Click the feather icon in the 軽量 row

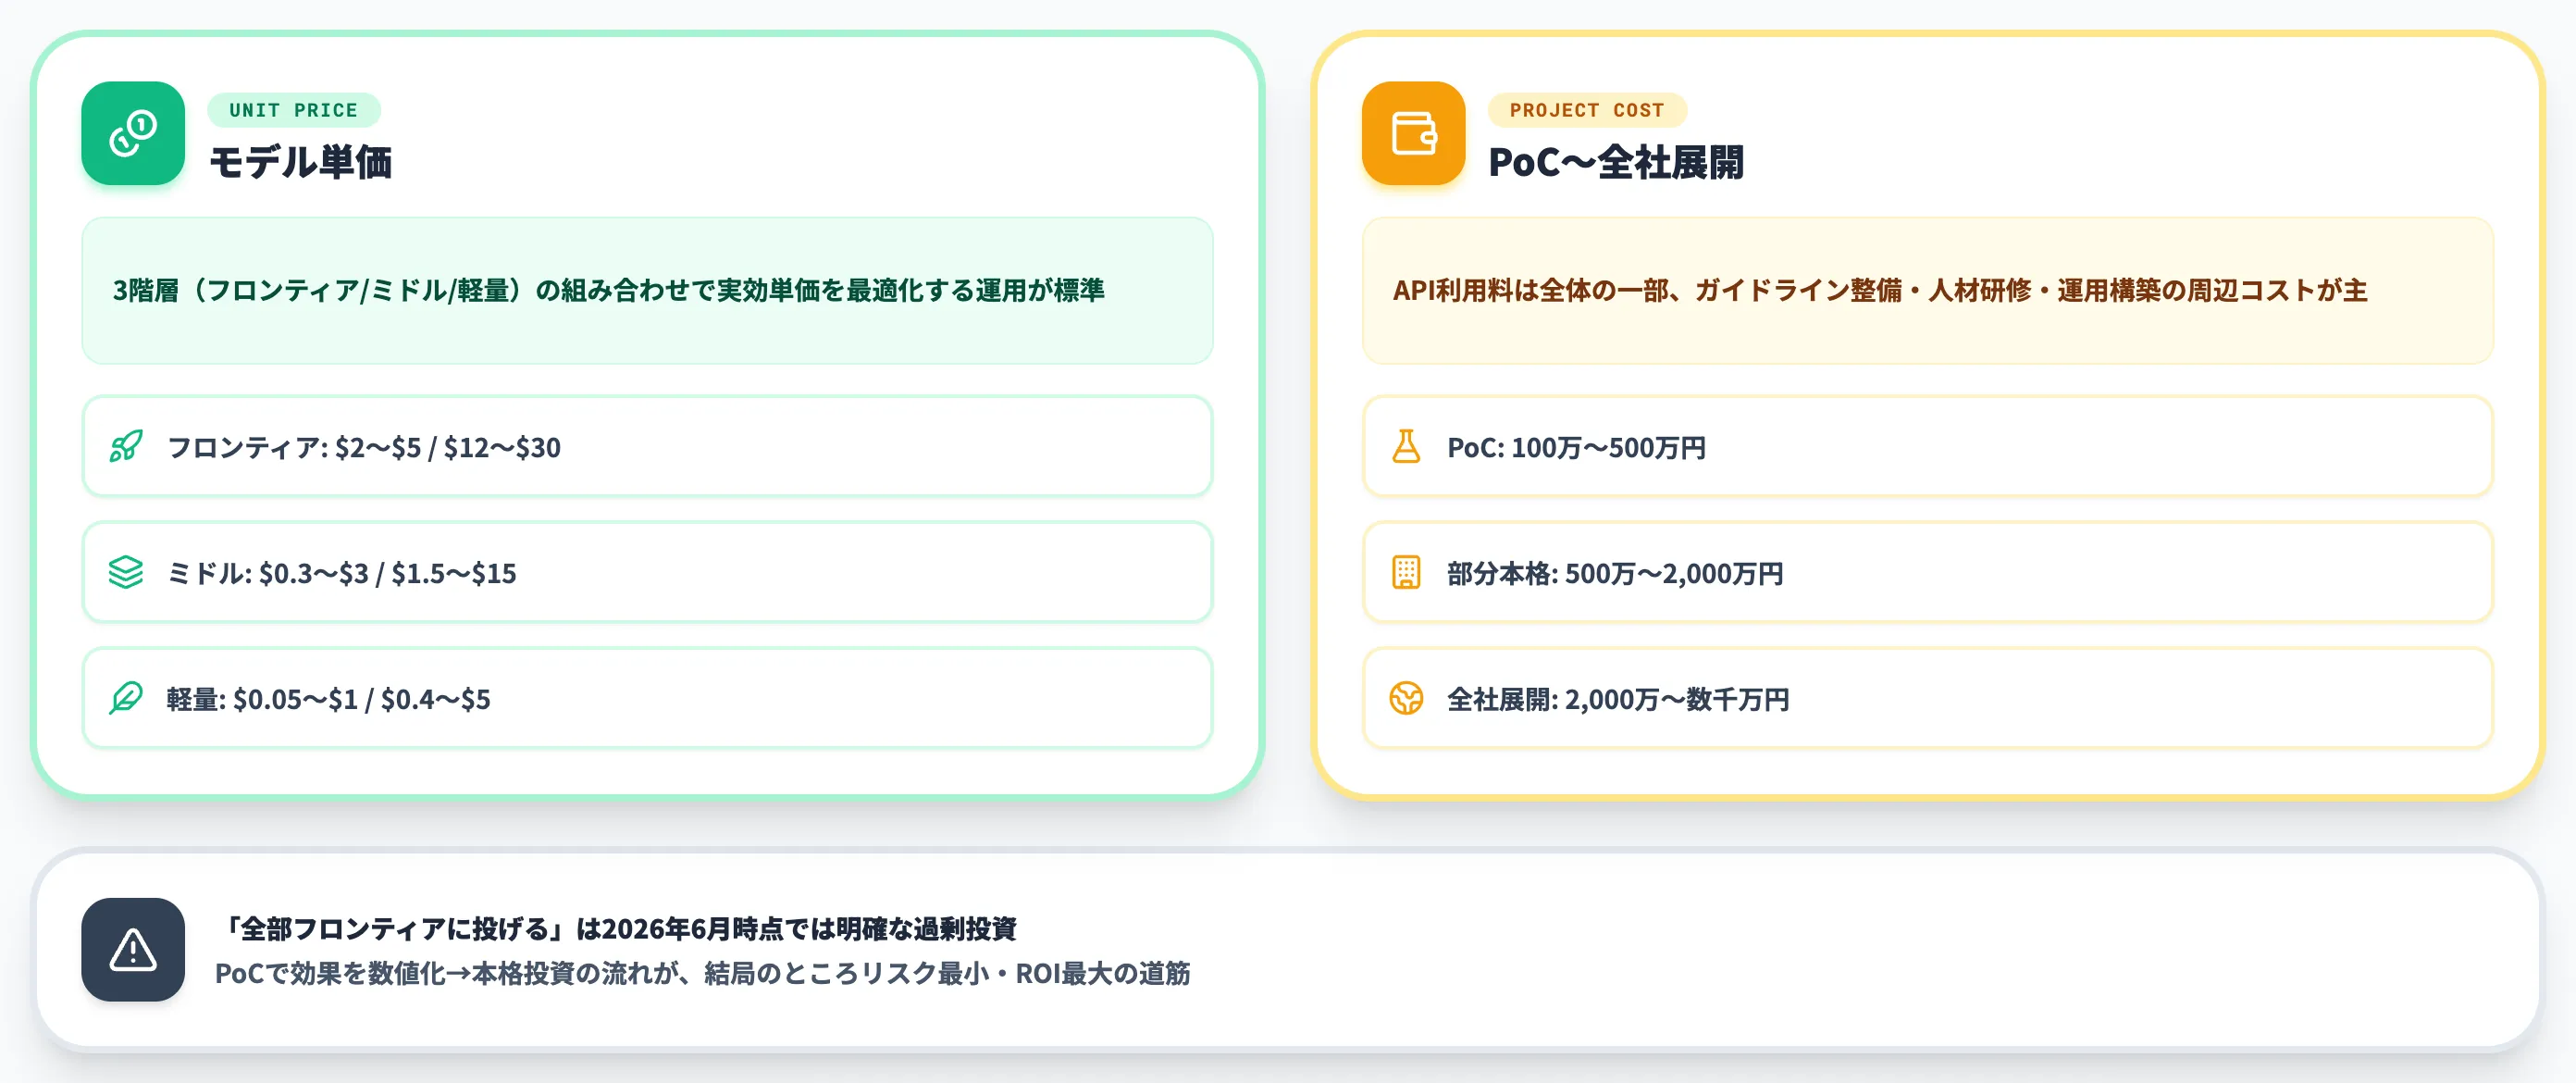click(126, 698)
